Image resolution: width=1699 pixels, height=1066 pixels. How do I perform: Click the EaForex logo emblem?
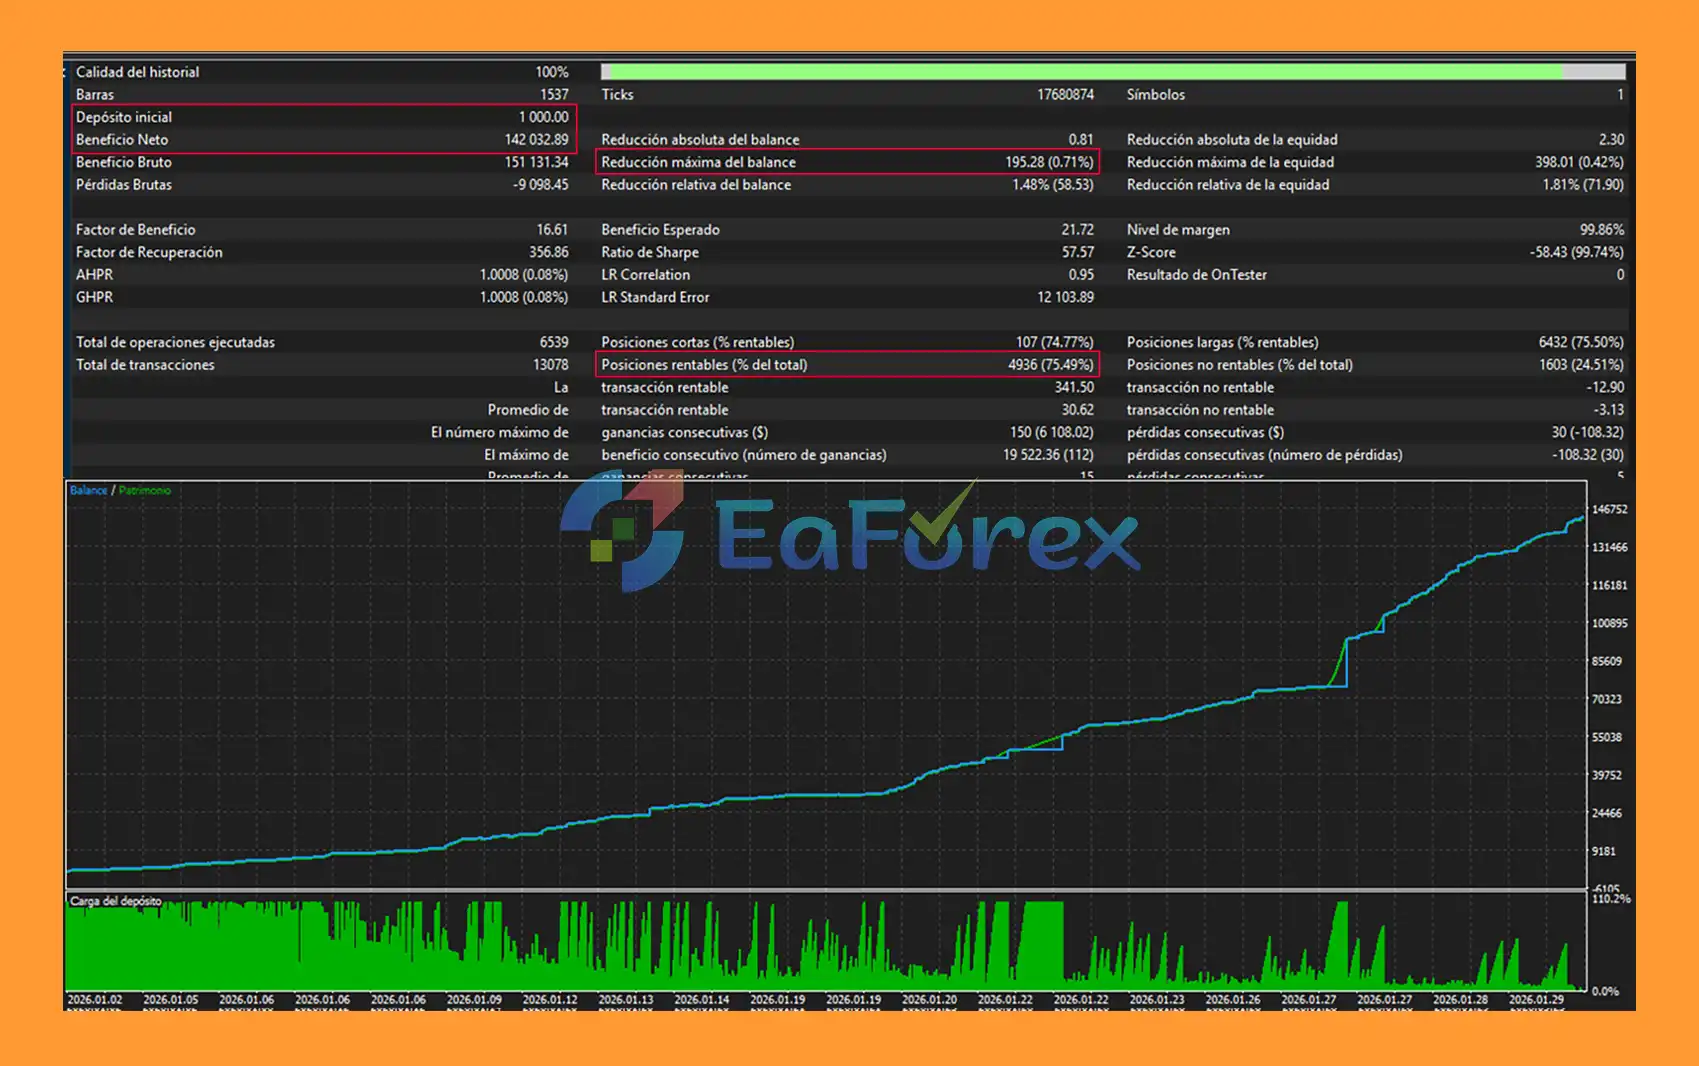[x=622, y=532]
